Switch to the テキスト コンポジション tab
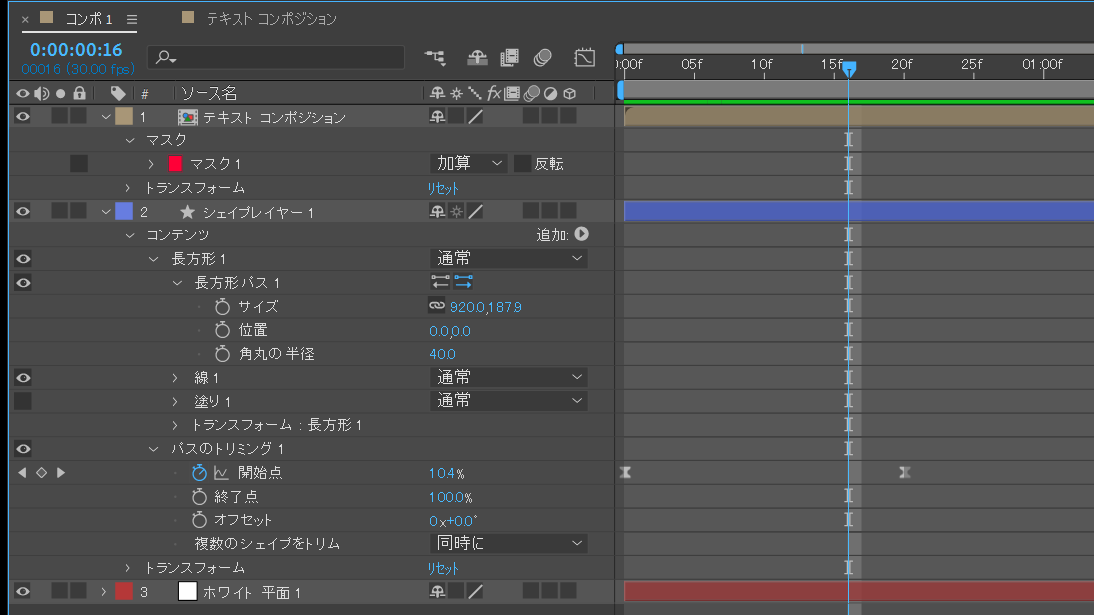Screen dimensions: 1094x615 [x=270, y=19]
